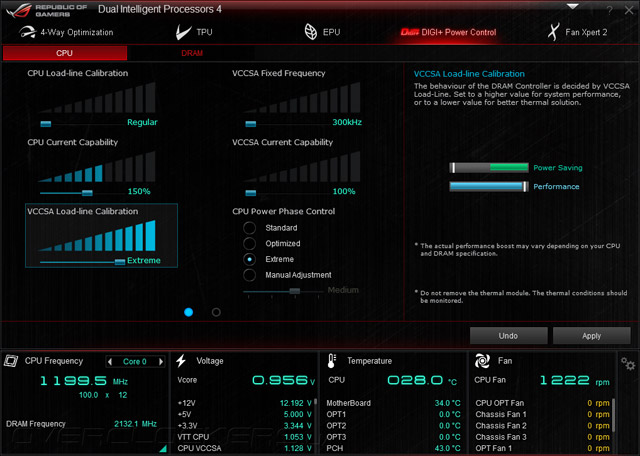The image size is (640, 456).
Task: Click the Manual Adjustment Medium slider handle
Action: [x=295, y=291]
